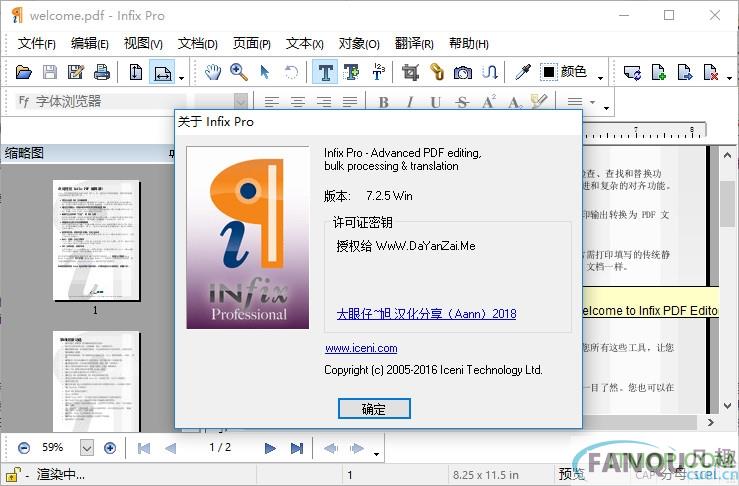Open the 对象(O) menu
Screen dimensions: 739x486
point(359,44)
